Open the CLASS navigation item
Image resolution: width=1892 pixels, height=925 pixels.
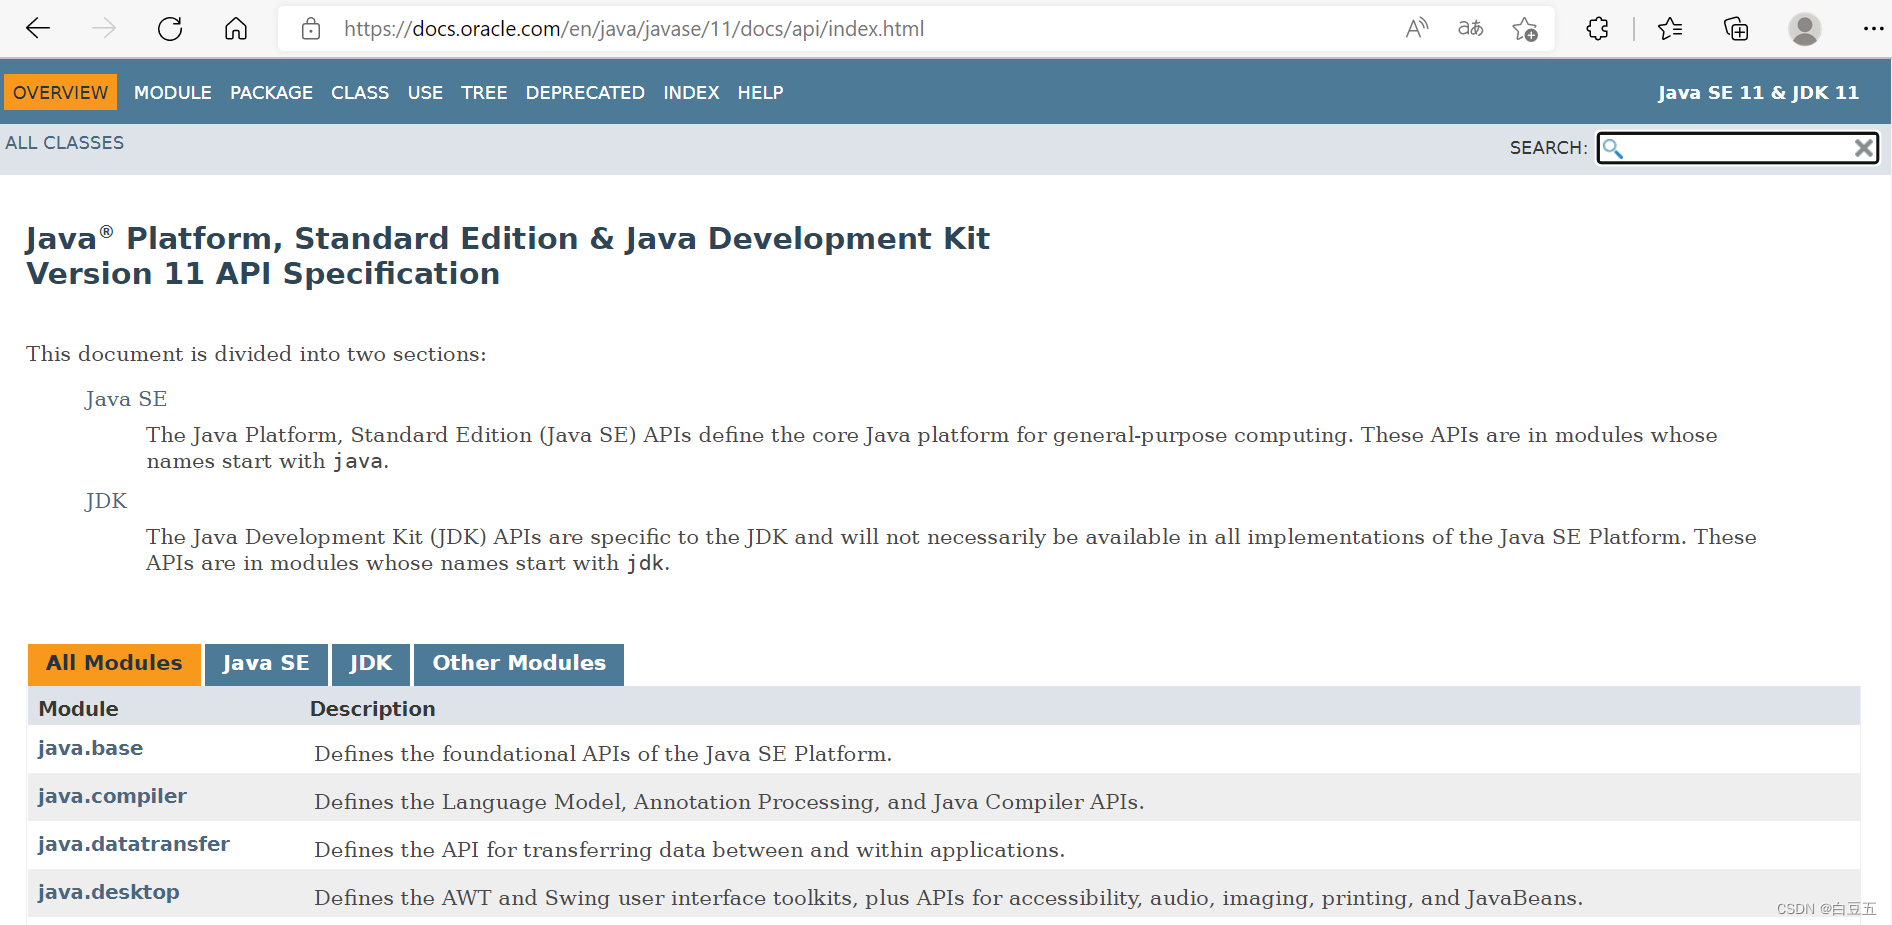360,93
